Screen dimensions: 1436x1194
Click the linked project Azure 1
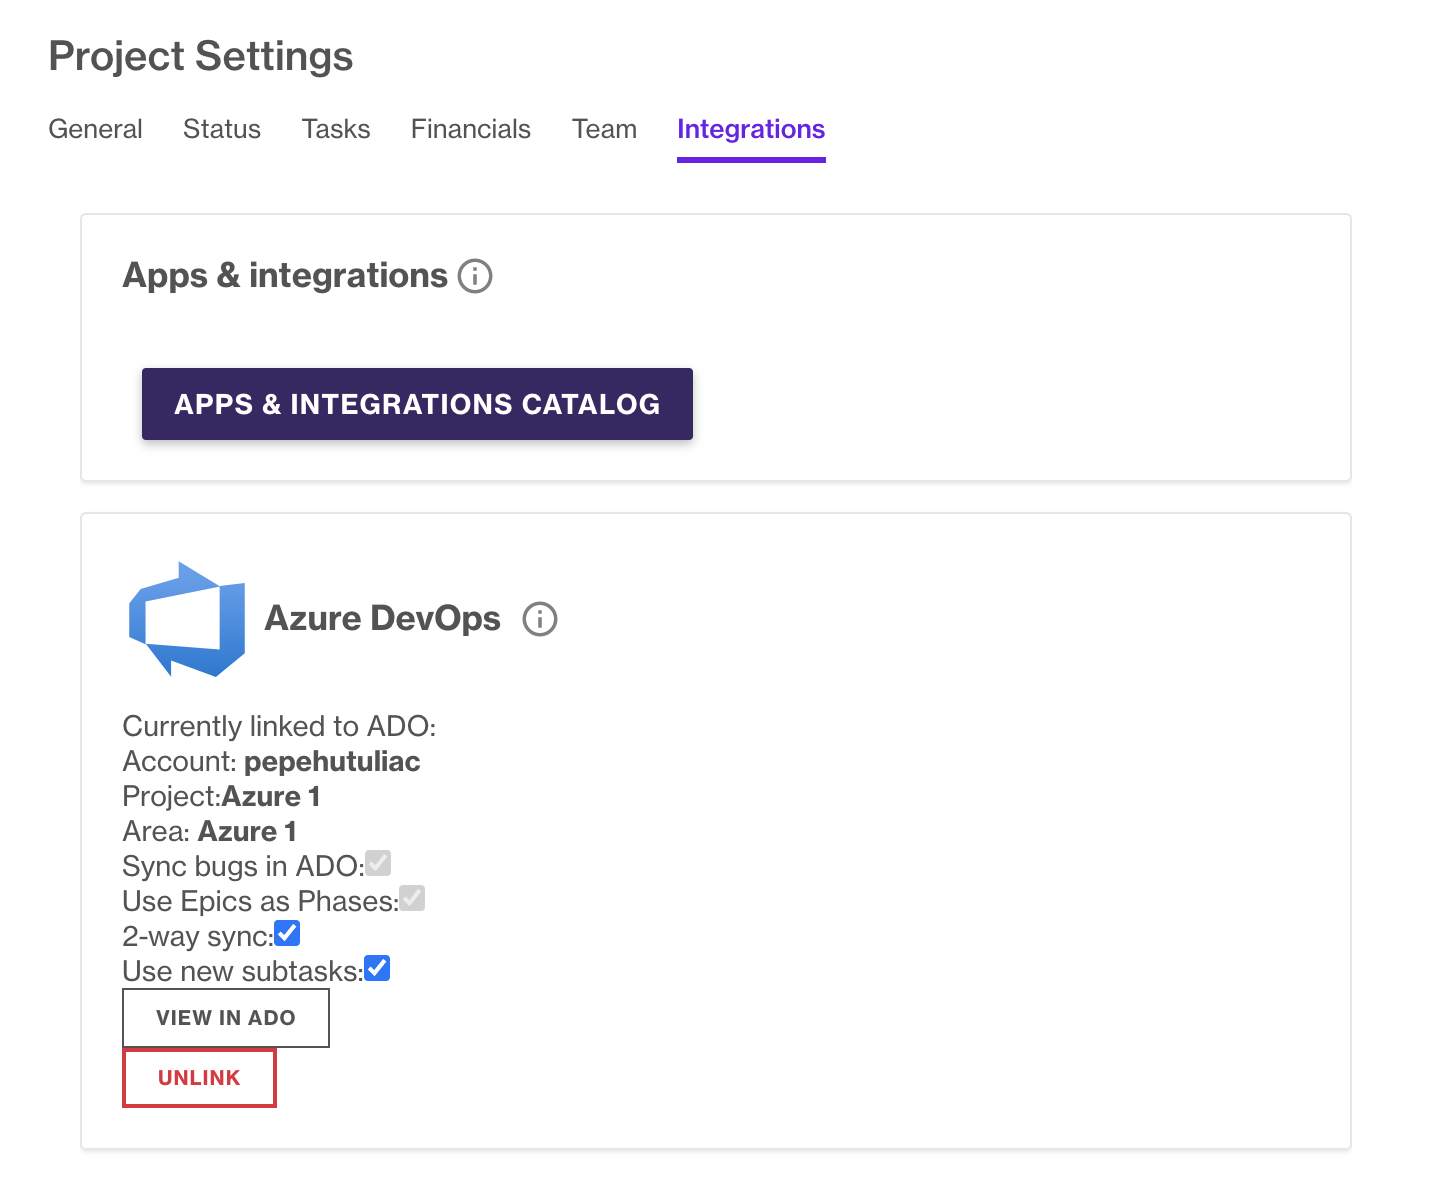click(270, 796)
